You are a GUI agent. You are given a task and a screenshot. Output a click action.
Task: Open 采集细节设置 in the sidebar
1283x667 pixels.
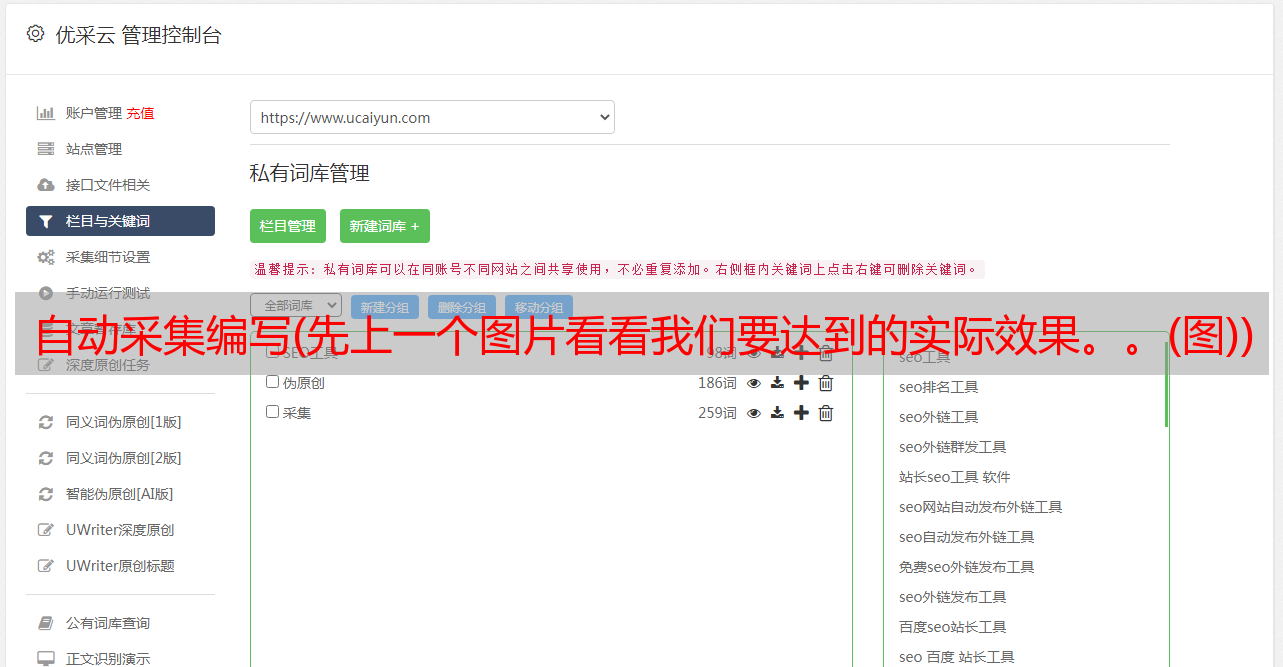(x=108, y=257)
